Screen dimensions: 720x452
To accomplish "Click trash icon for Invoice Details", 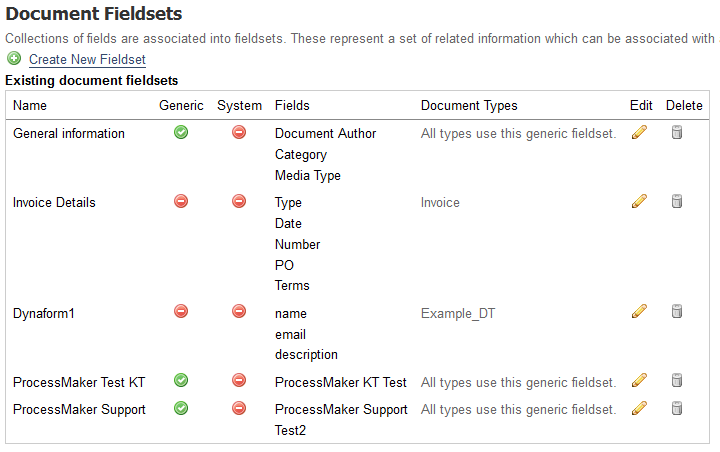I will click(x=677, y=201).
